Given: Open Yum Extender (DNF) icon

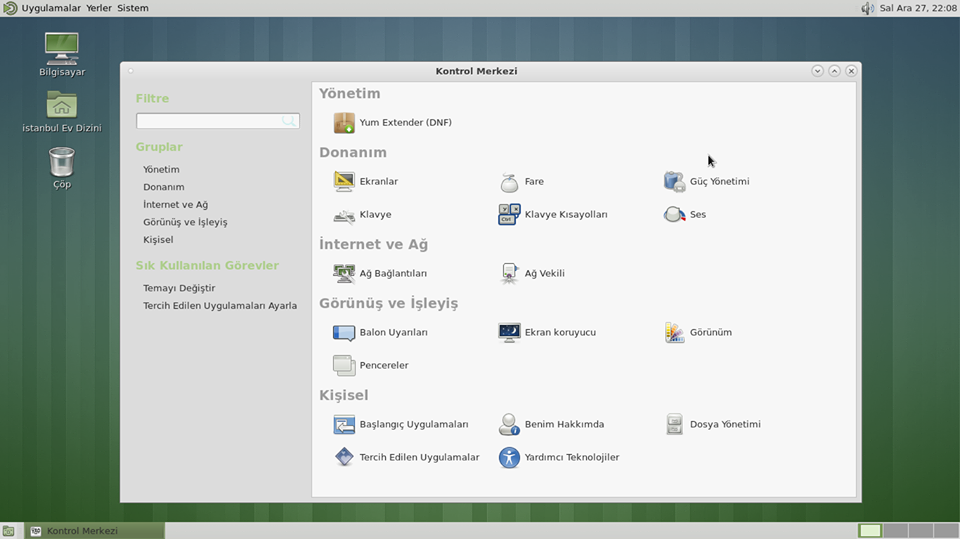Looking at the screenshot, I should (343, 122).
